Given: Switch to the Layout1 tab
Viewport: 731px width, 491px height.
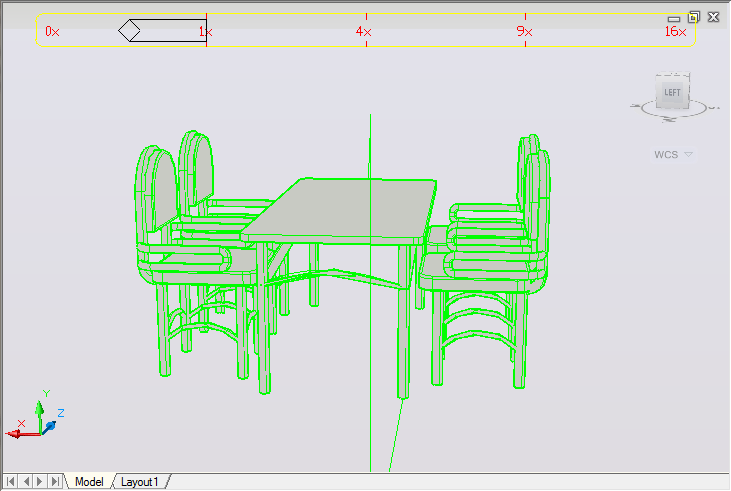Looking at the screenshot, I should tap(140, 482).
